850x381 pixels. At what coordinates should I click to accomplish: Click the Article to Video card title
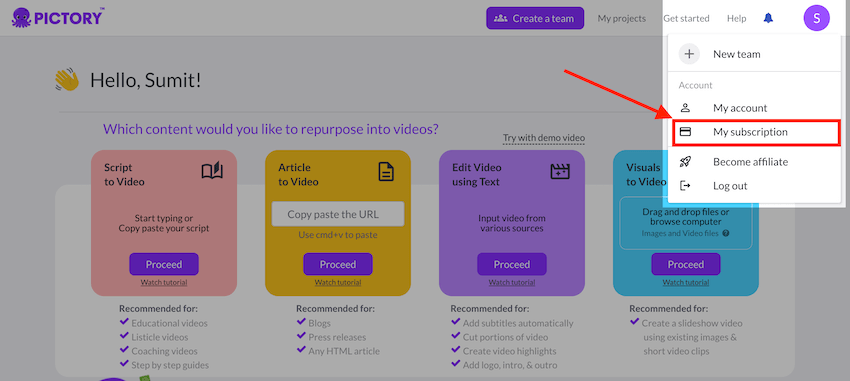tap(298, 175)
